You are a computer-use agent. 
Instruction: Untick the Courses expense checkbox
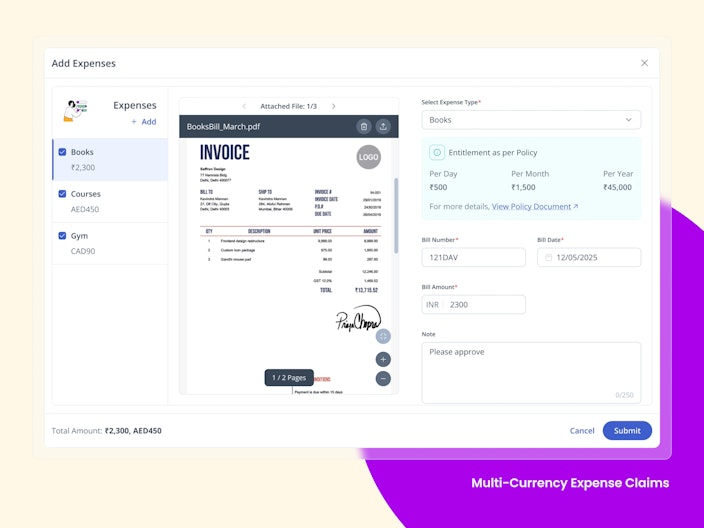(x=62, y=194)
